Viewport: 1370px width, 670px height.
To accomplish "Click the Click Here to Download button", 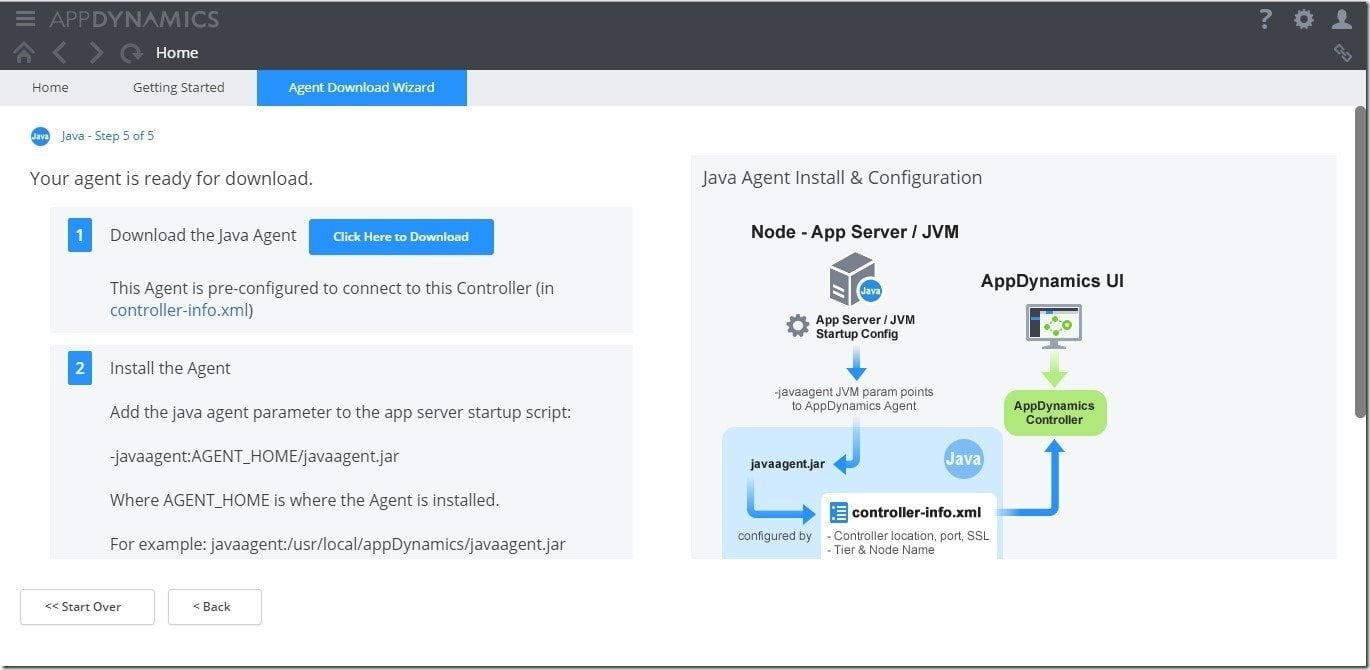I will (x=401, y=237).
